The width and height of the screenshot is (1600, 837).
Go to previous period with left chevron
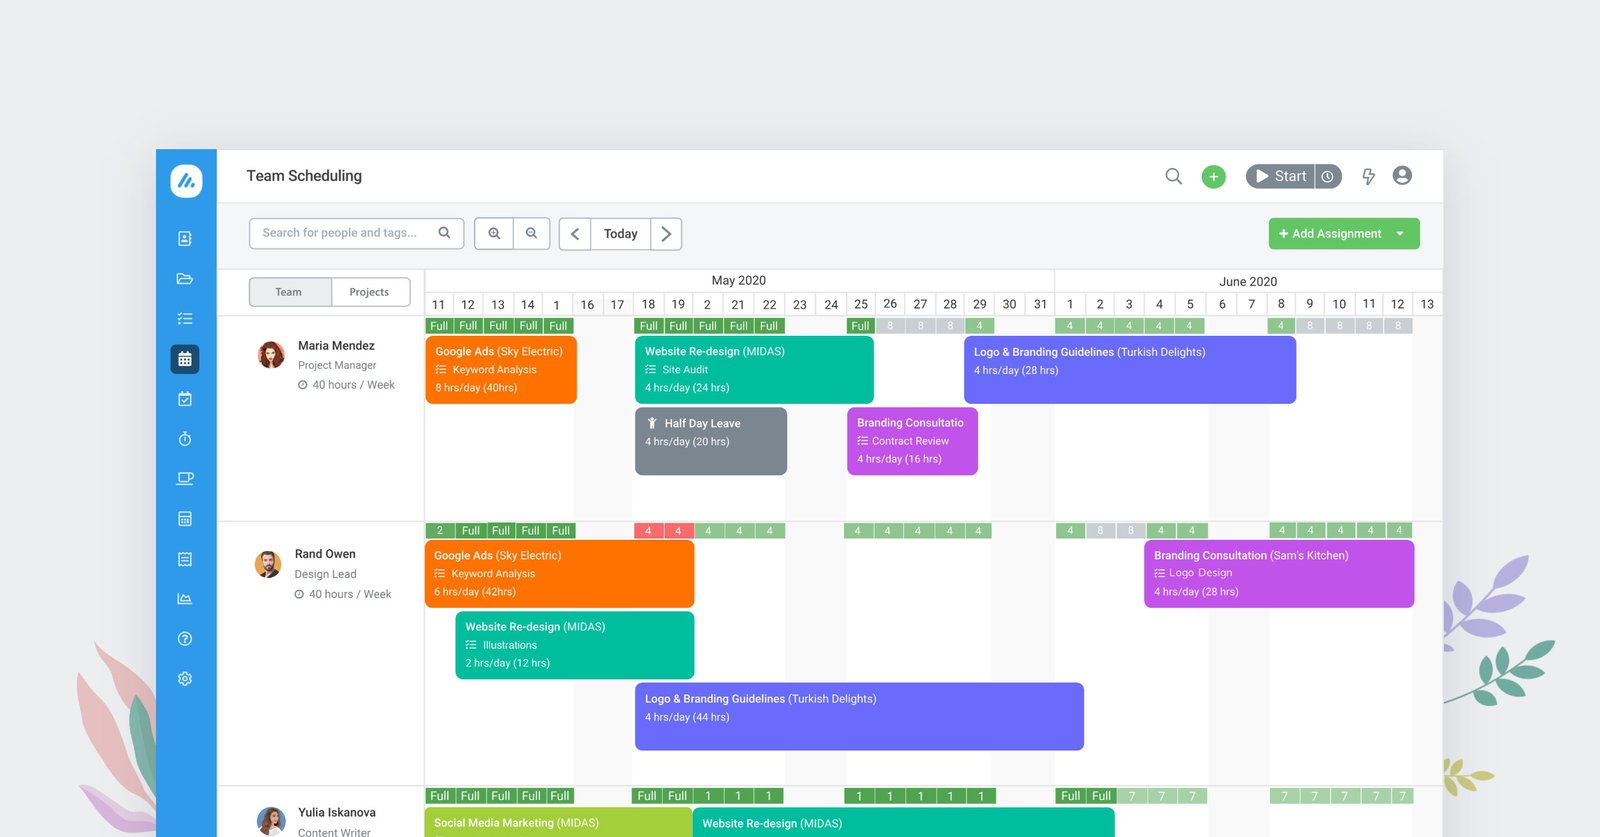575,234
